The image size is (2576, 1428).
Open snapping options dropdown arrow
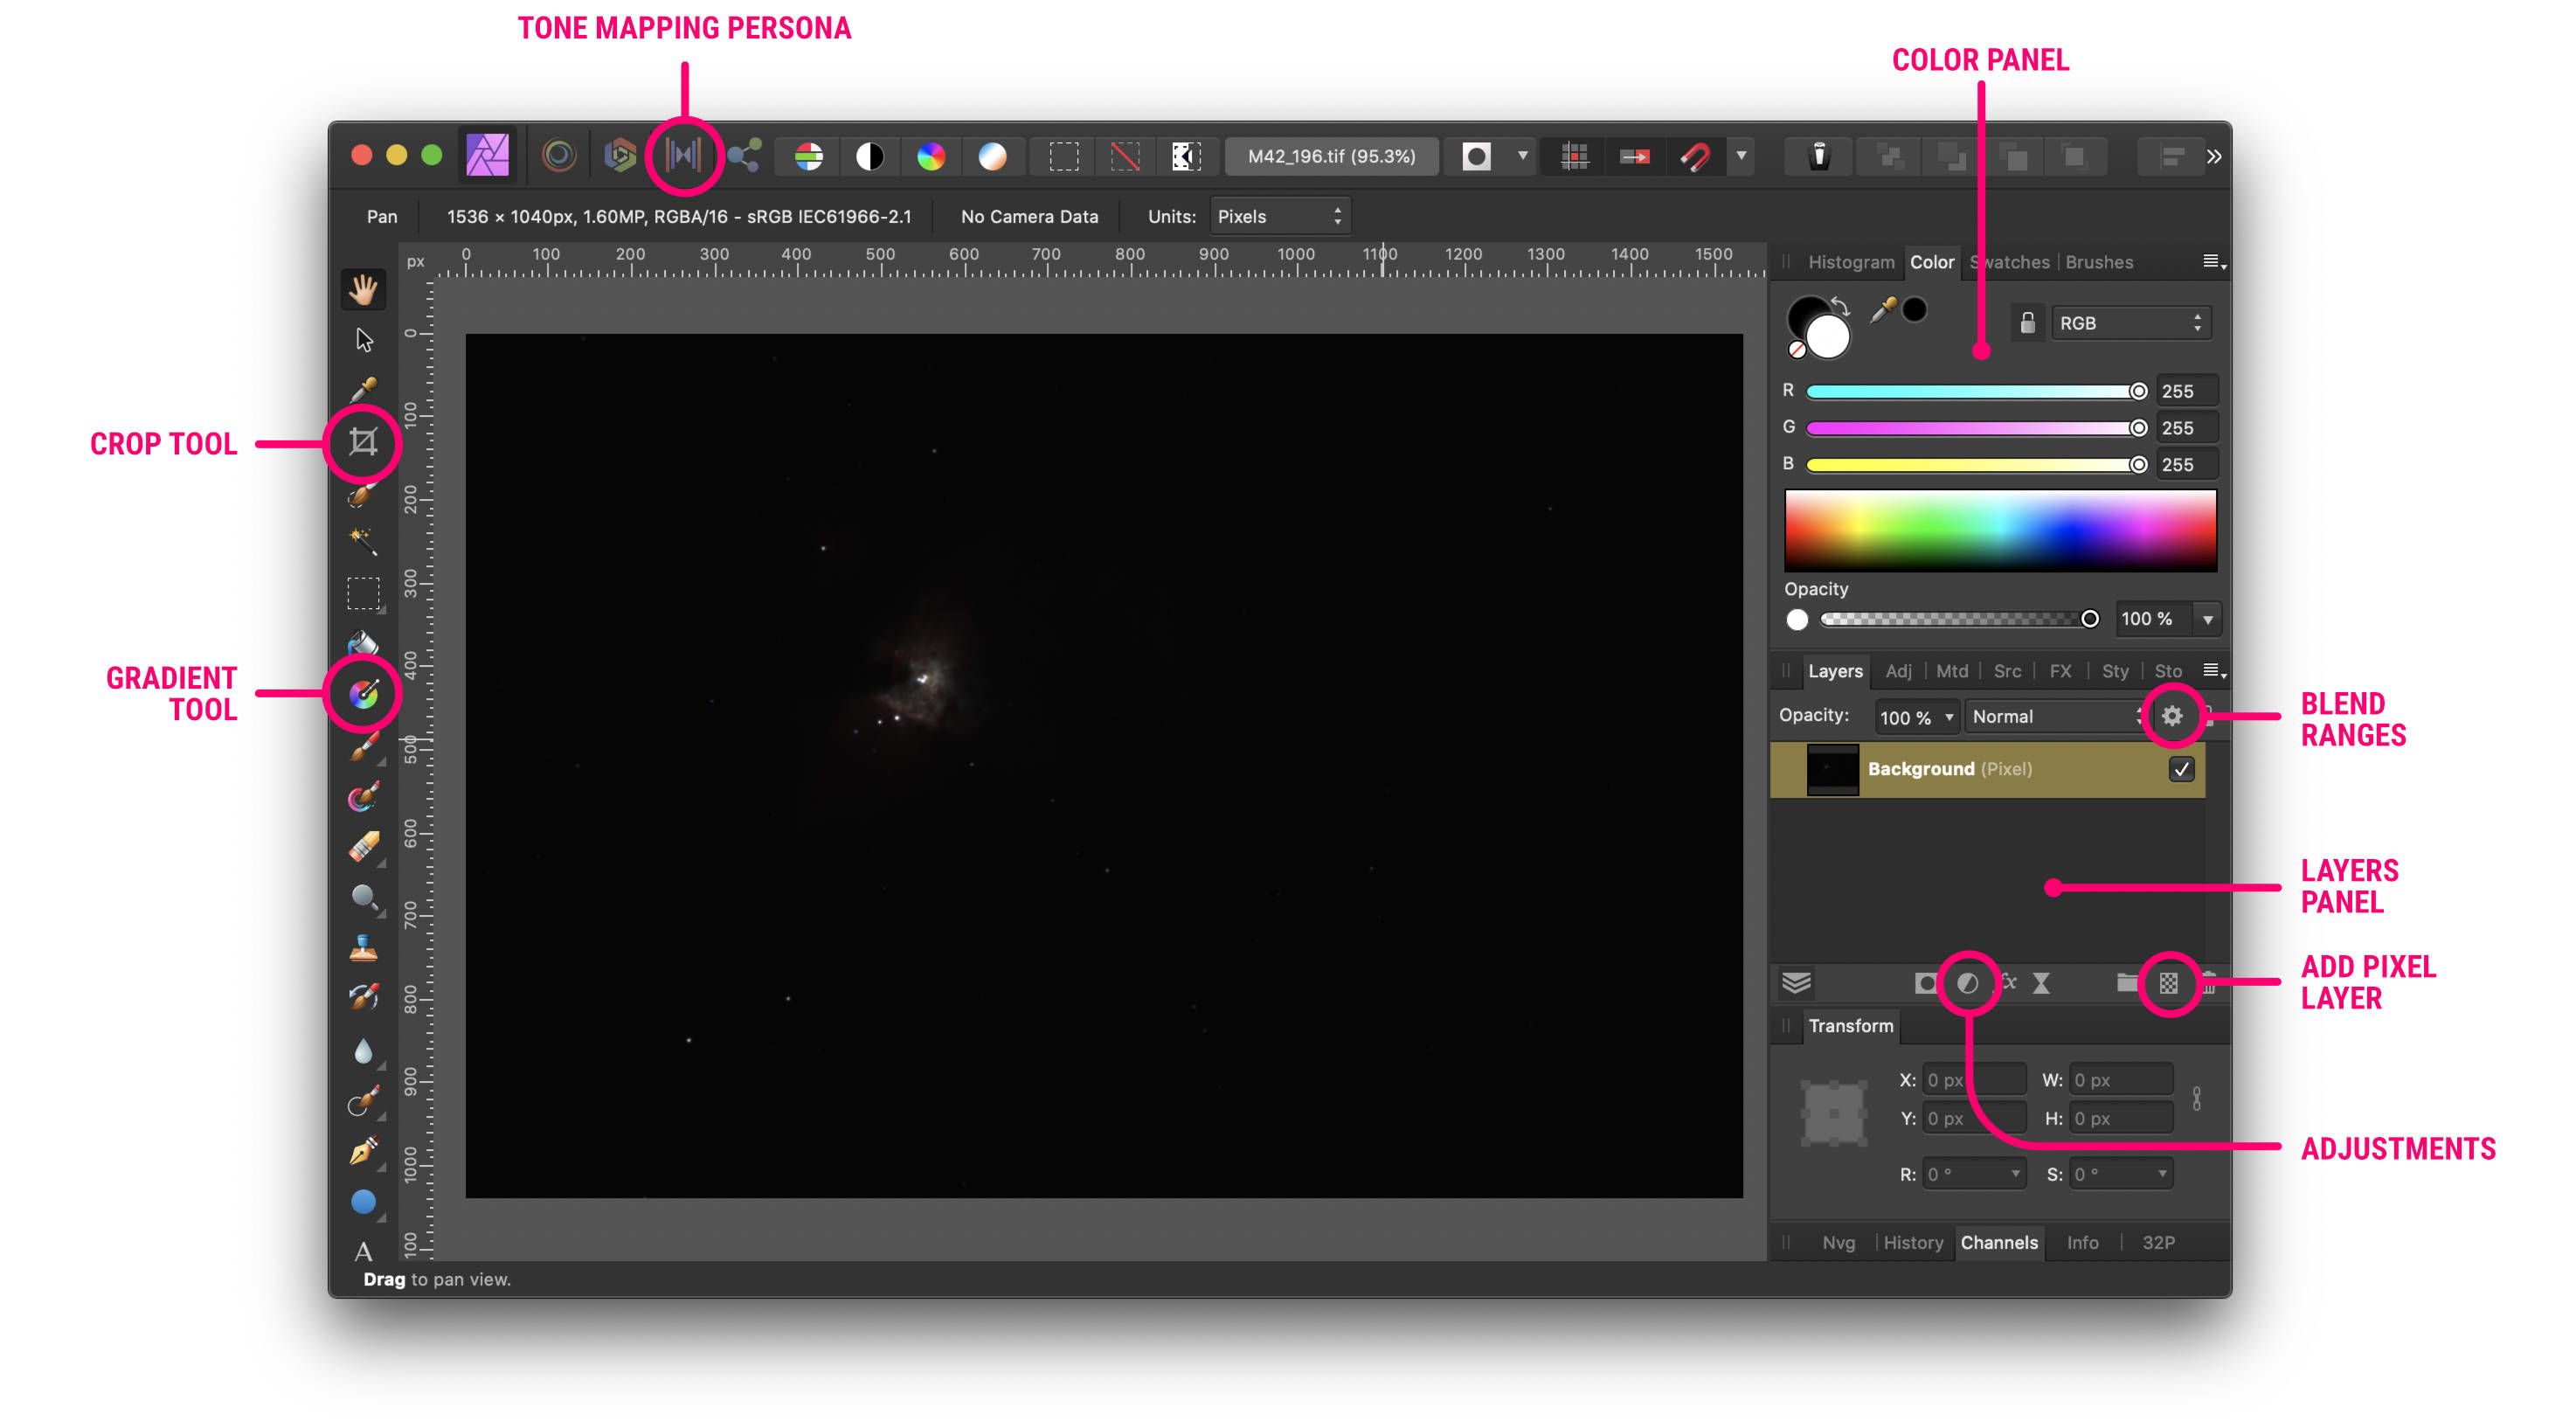click(x=1741, y=156)
